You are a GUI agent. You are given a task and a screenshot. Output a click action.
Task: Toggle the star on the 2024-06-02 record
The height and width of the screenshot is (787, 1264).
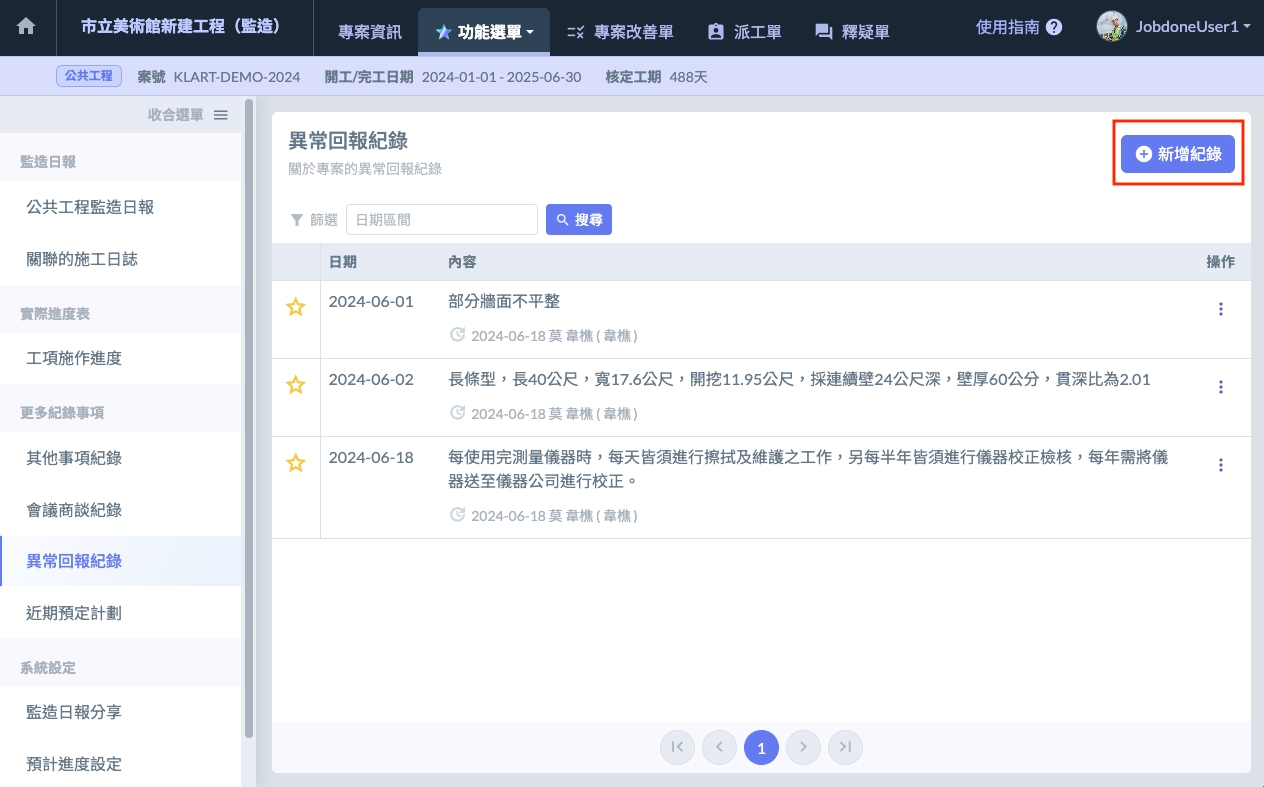296,385
